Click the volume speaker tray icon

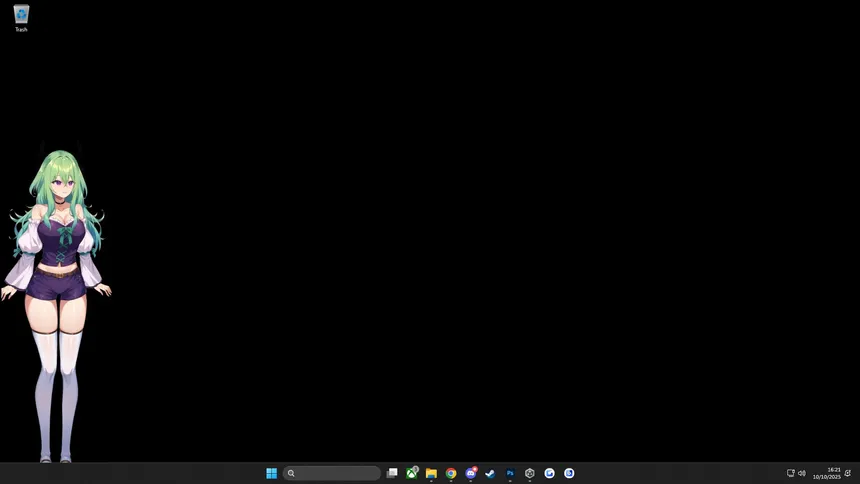802,473
